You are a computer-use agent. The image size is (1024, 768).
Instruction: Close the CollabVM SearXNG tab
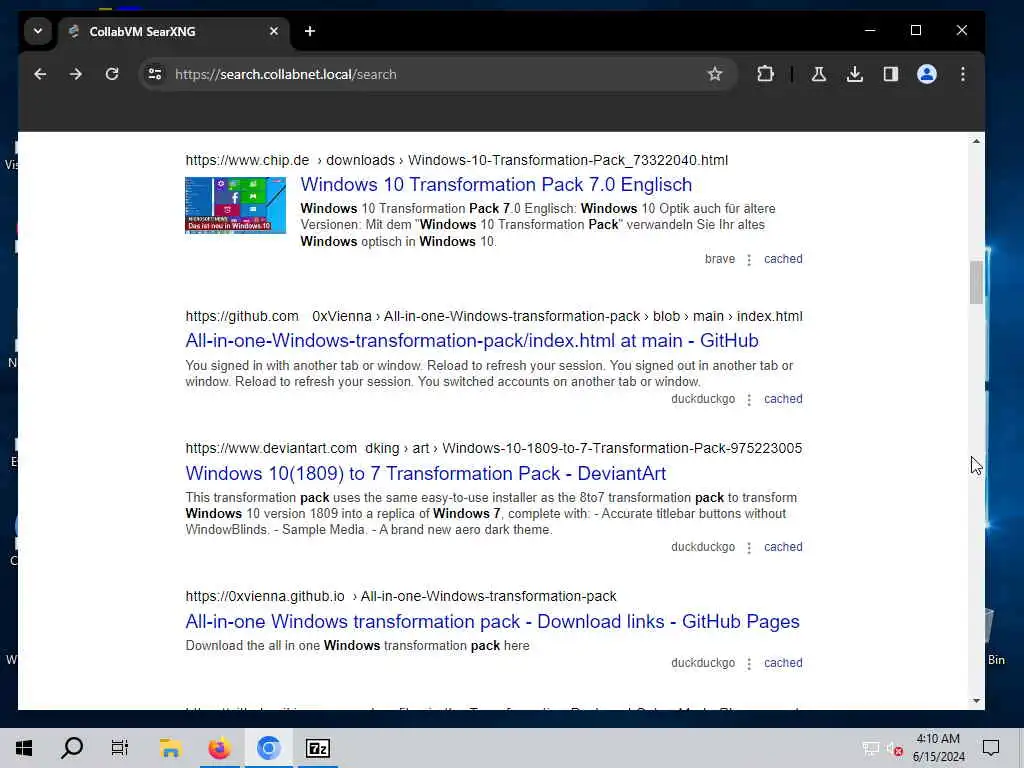click(x=274, y=31)
